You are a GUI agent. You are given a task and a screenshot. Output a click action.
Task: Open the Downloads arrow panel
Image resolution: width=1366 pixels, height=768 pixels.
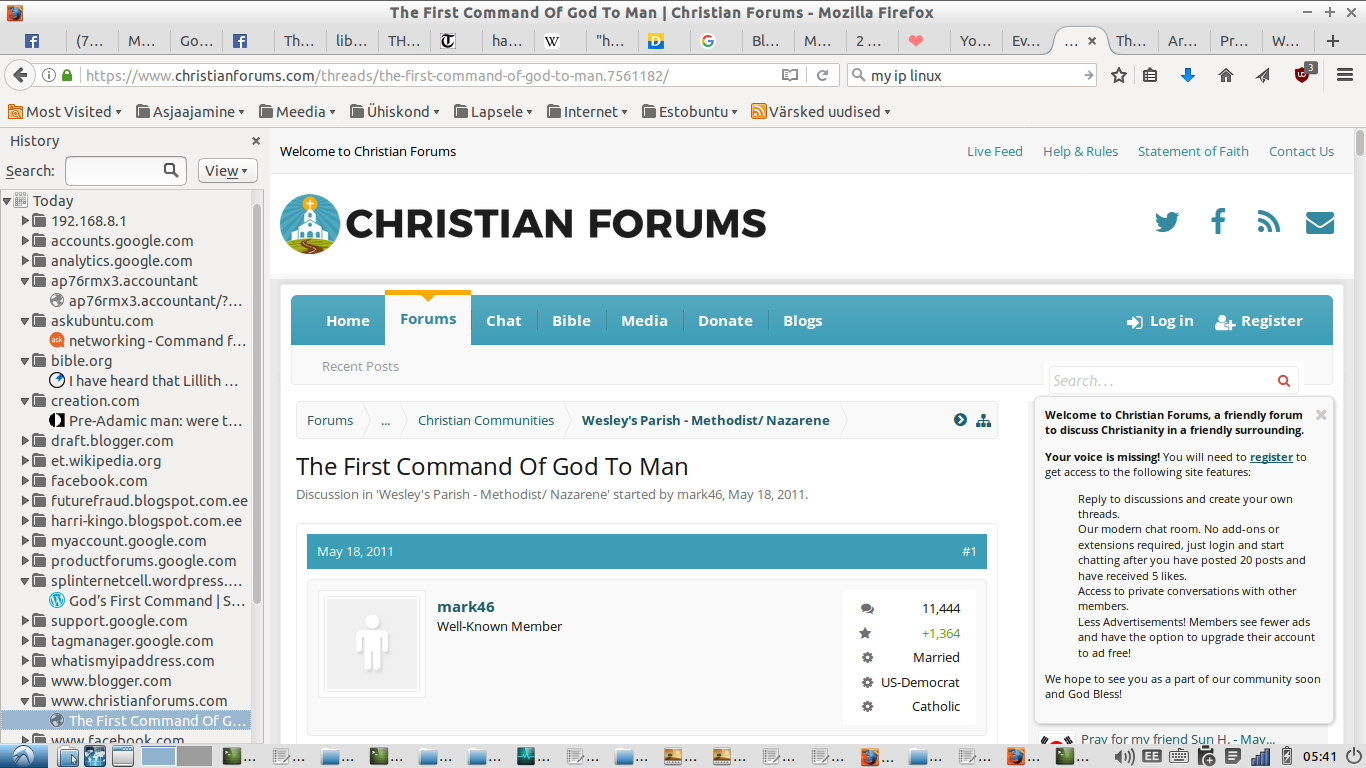pos(1188,75)
